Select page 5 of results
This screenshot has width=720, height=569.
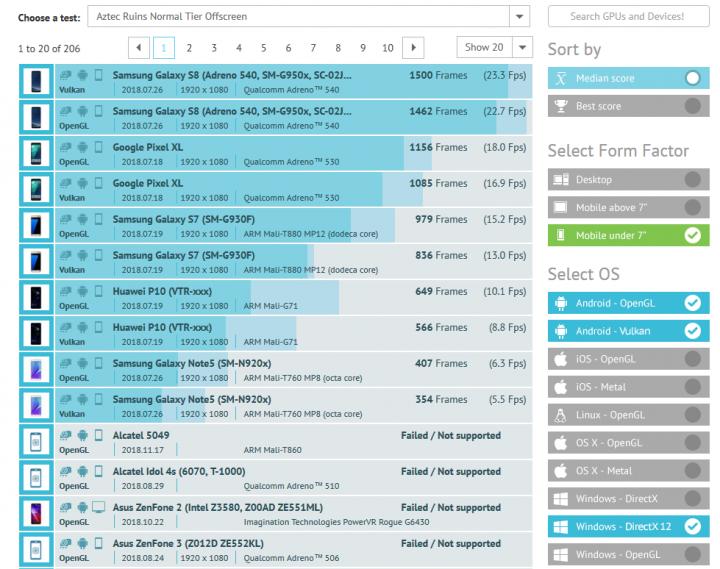(264, 48)
